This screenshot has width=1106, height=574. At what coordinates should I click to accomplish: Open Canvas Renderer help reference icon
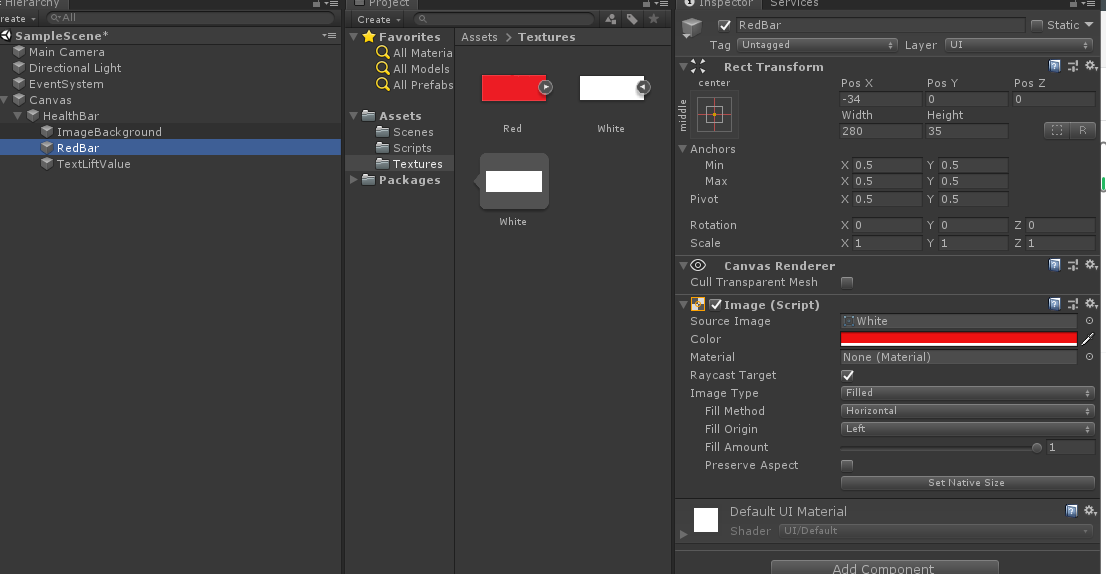[1055, 265]
